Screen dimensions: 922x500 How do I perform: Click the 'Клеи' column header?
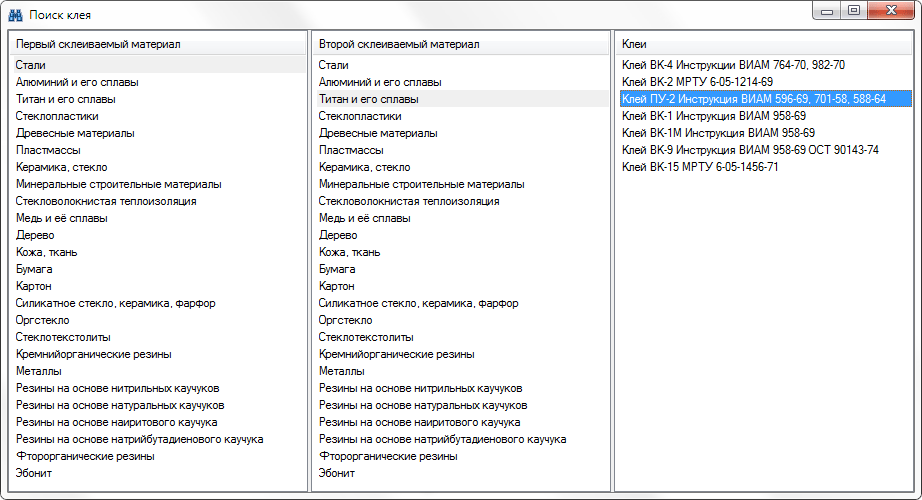634,44
